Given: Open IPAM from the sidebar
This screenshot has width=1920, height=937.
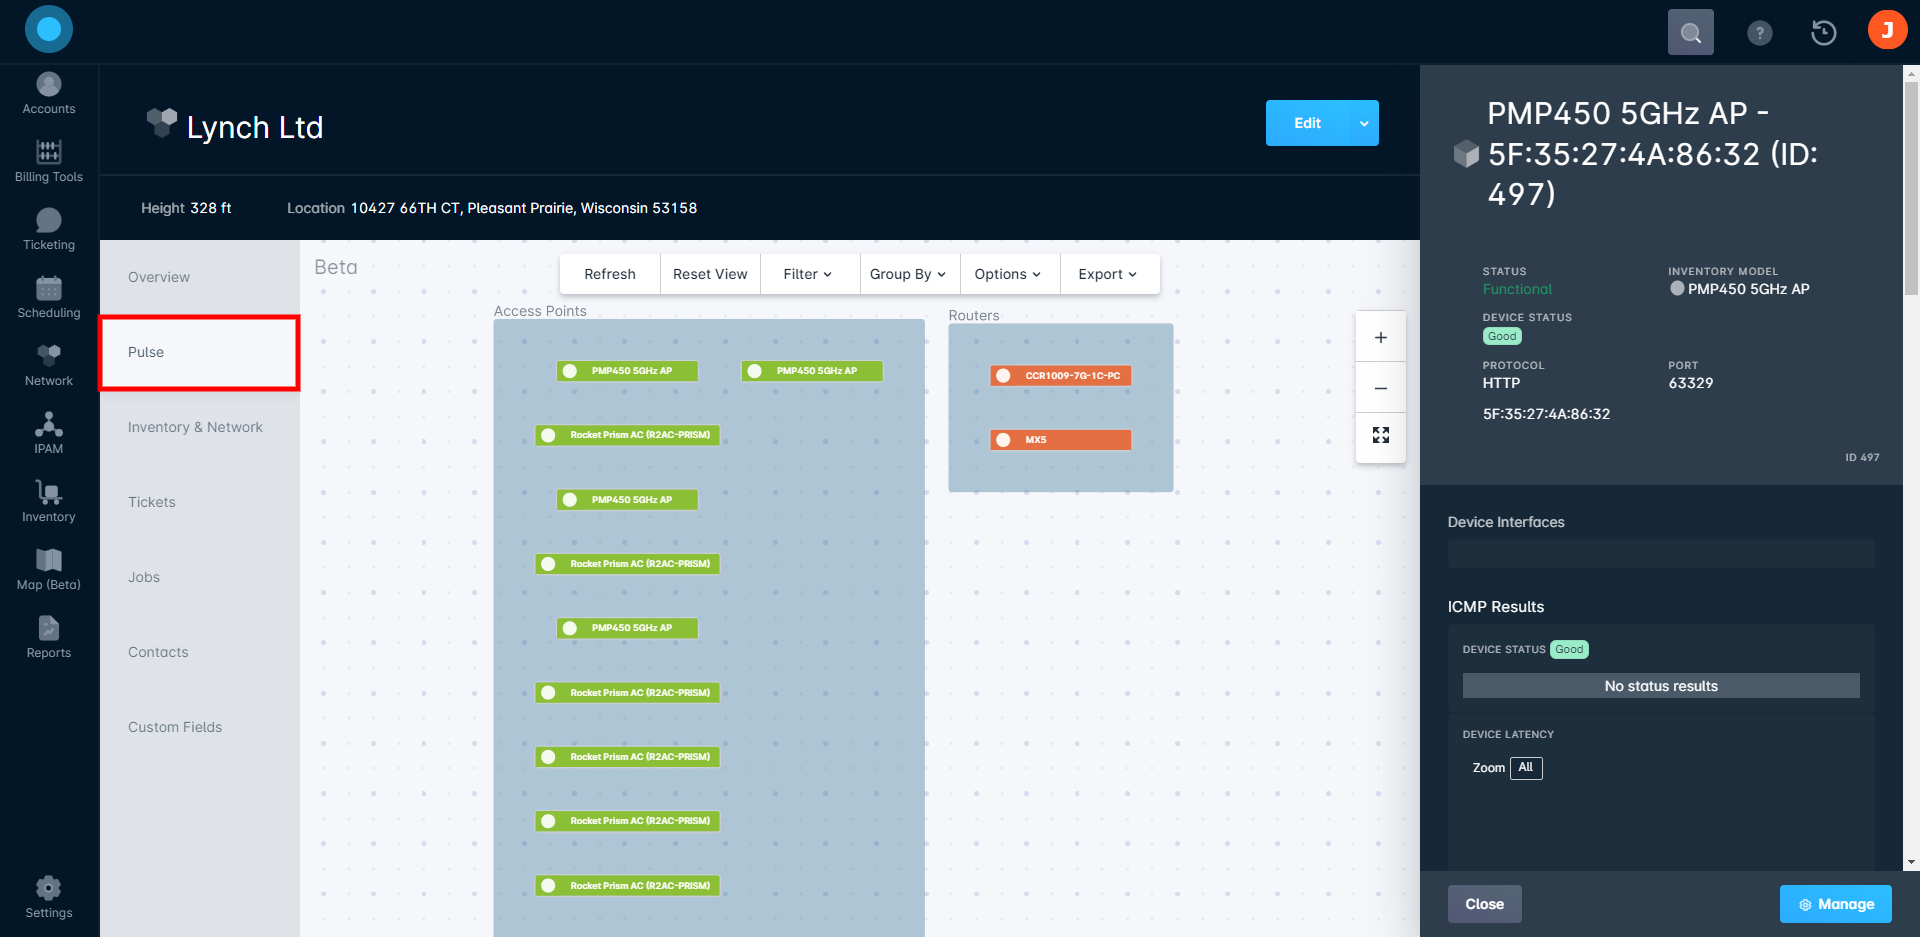Looking at the screenshot, I should point(49,434).
